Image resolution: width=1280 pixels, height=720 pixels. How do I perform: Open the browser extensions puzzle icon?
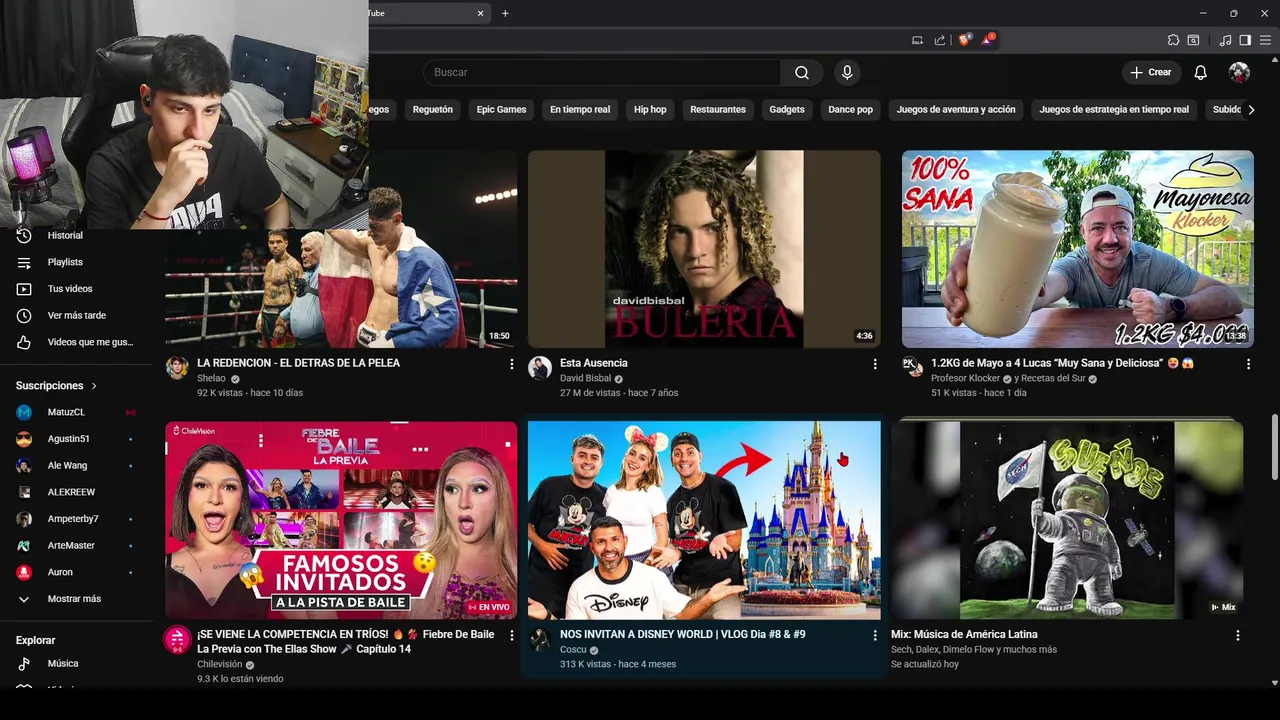coord(1173,40)
